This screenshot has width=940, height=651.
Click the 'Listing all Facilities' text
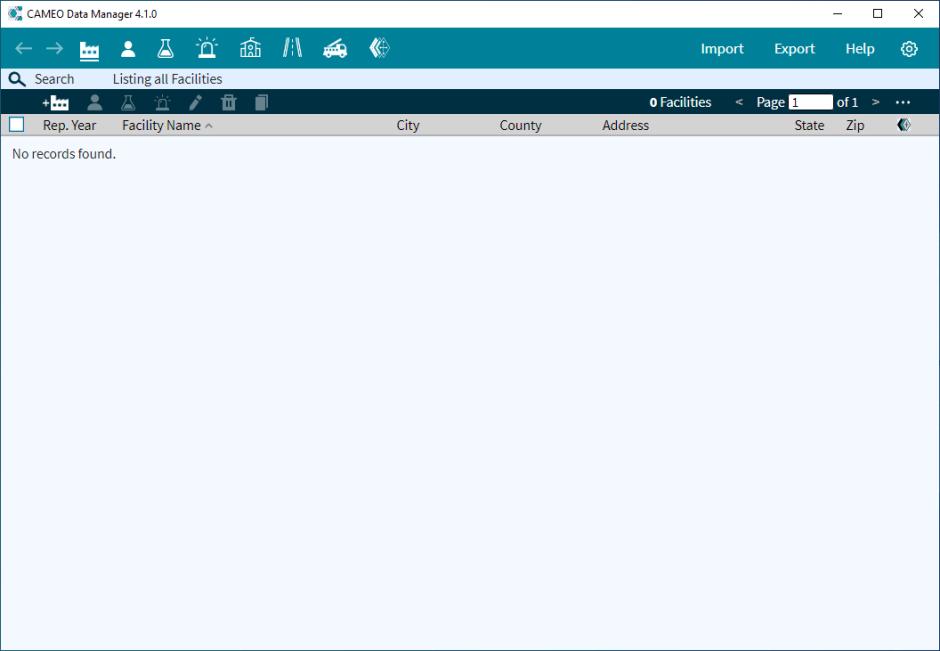point(167,79)
